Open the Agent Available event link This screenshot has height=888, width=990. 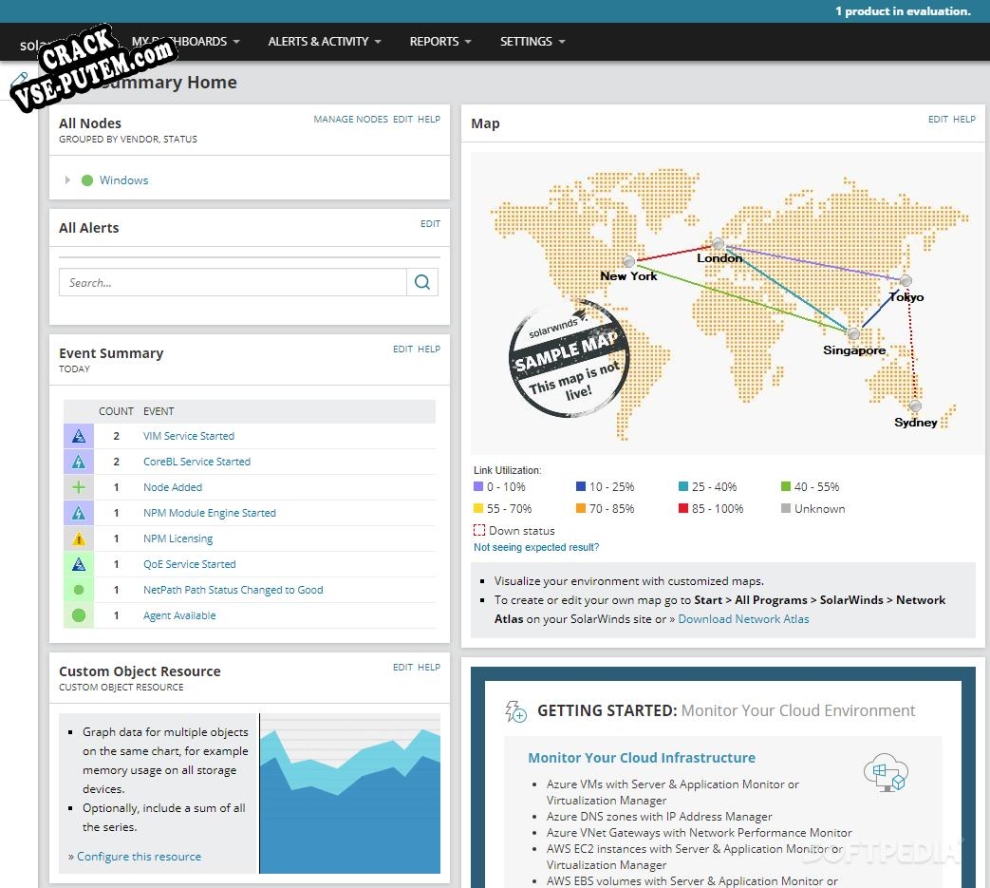coord(179,615)
